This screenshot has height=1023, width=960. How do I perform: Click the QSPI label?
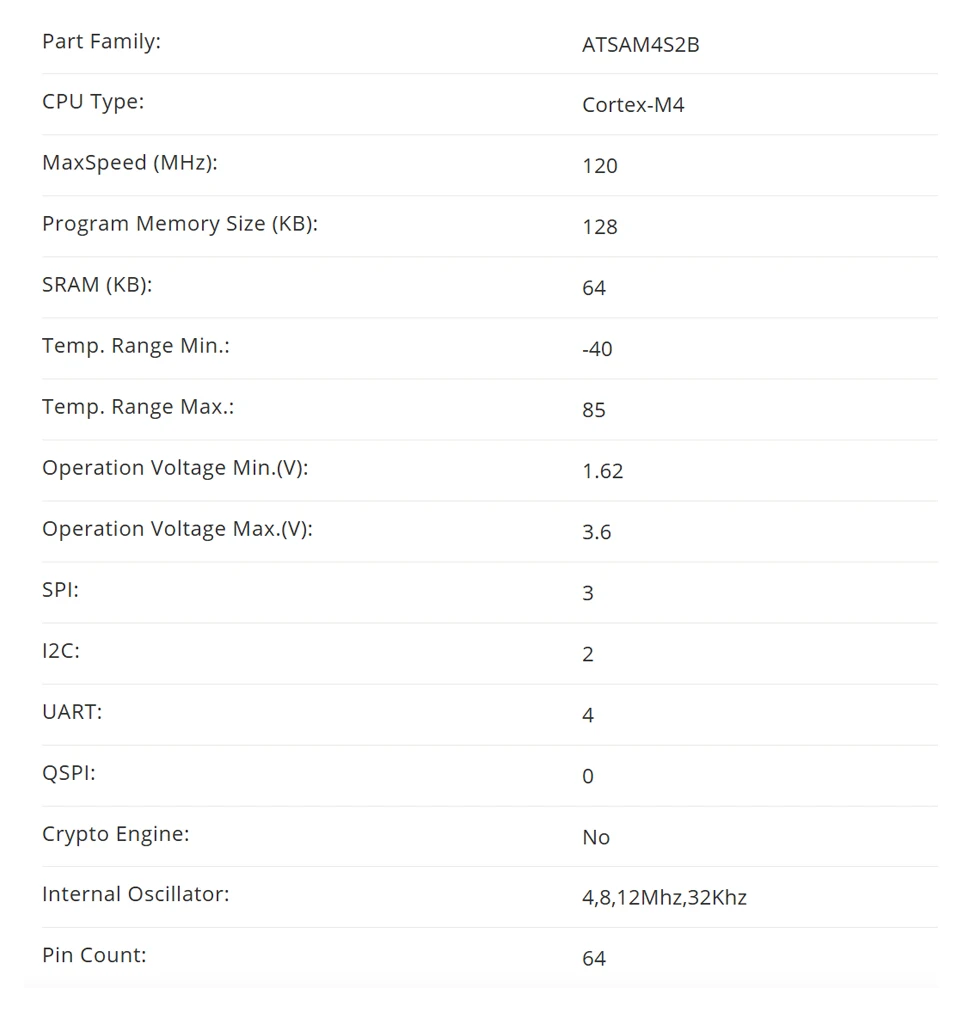(69, 773)
